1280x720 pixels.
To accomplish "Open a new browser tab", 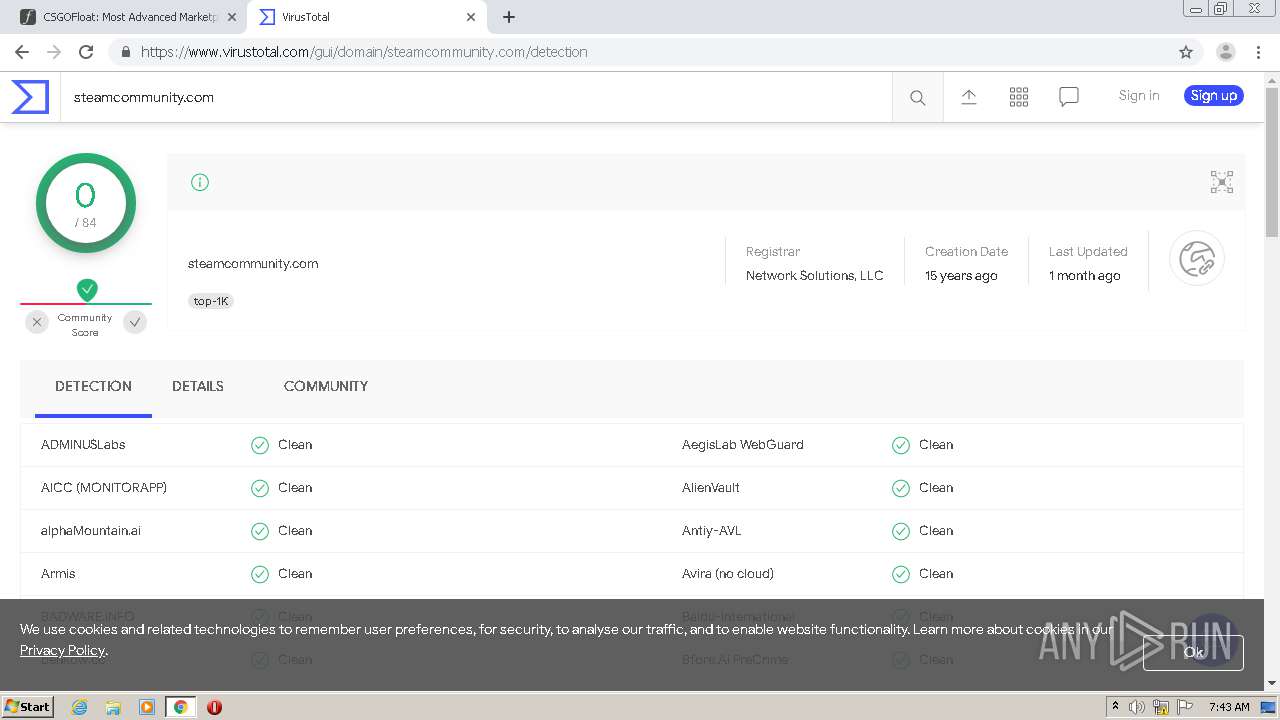I will pos(508,17).
